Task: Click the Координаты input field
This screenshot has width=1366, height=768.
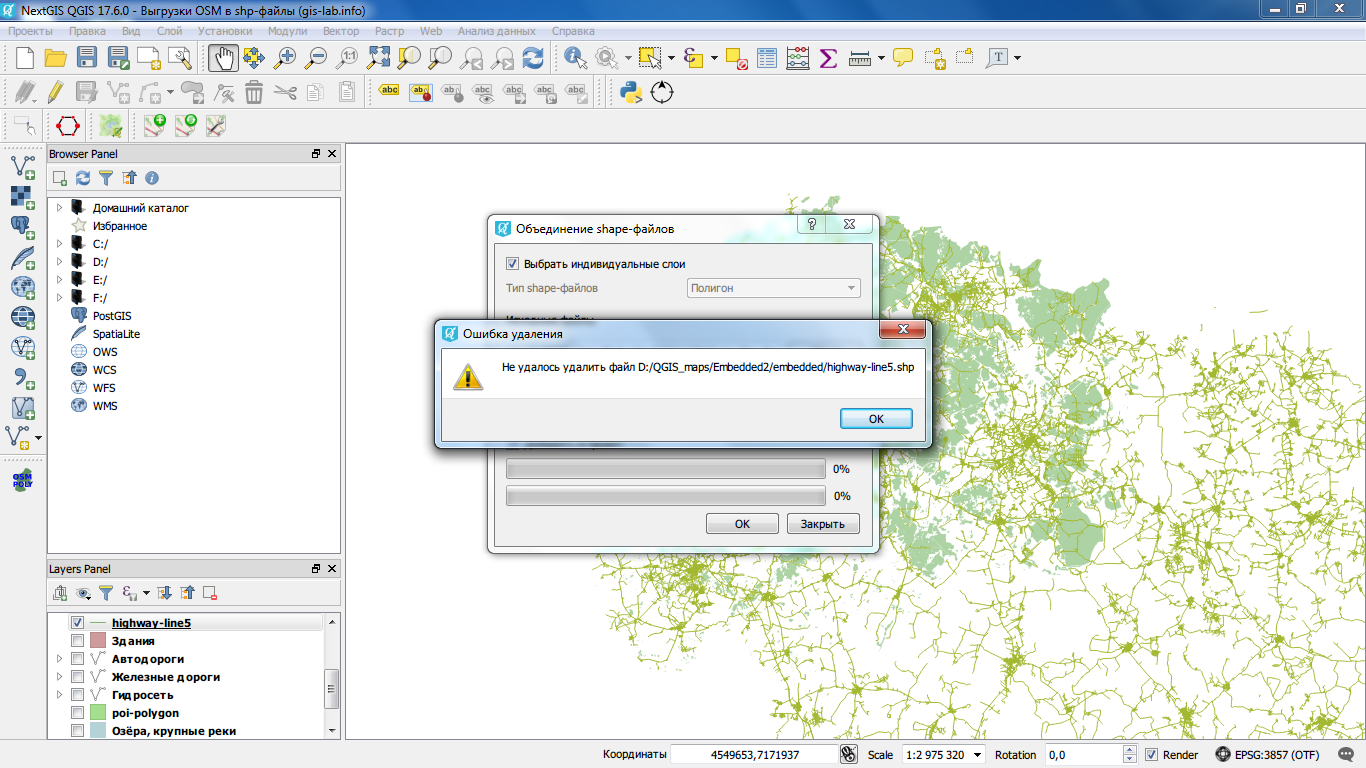Action: (753, 755)
